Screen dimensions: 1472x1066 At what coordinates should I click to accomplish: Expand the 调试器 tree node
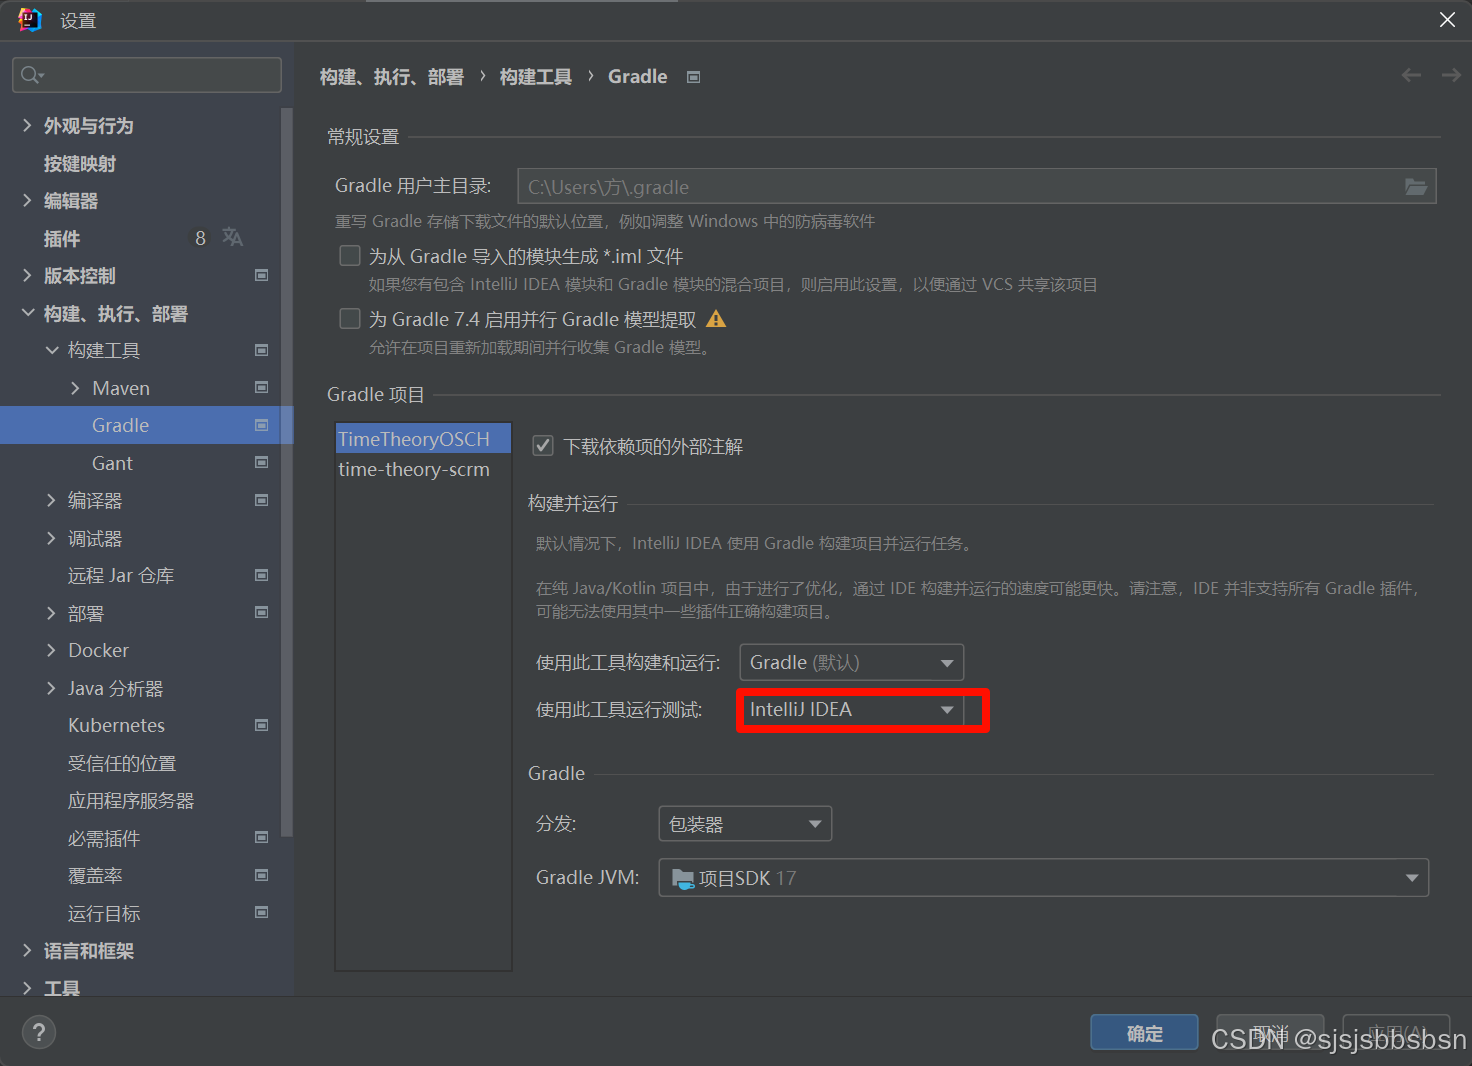tap(51, 538)
